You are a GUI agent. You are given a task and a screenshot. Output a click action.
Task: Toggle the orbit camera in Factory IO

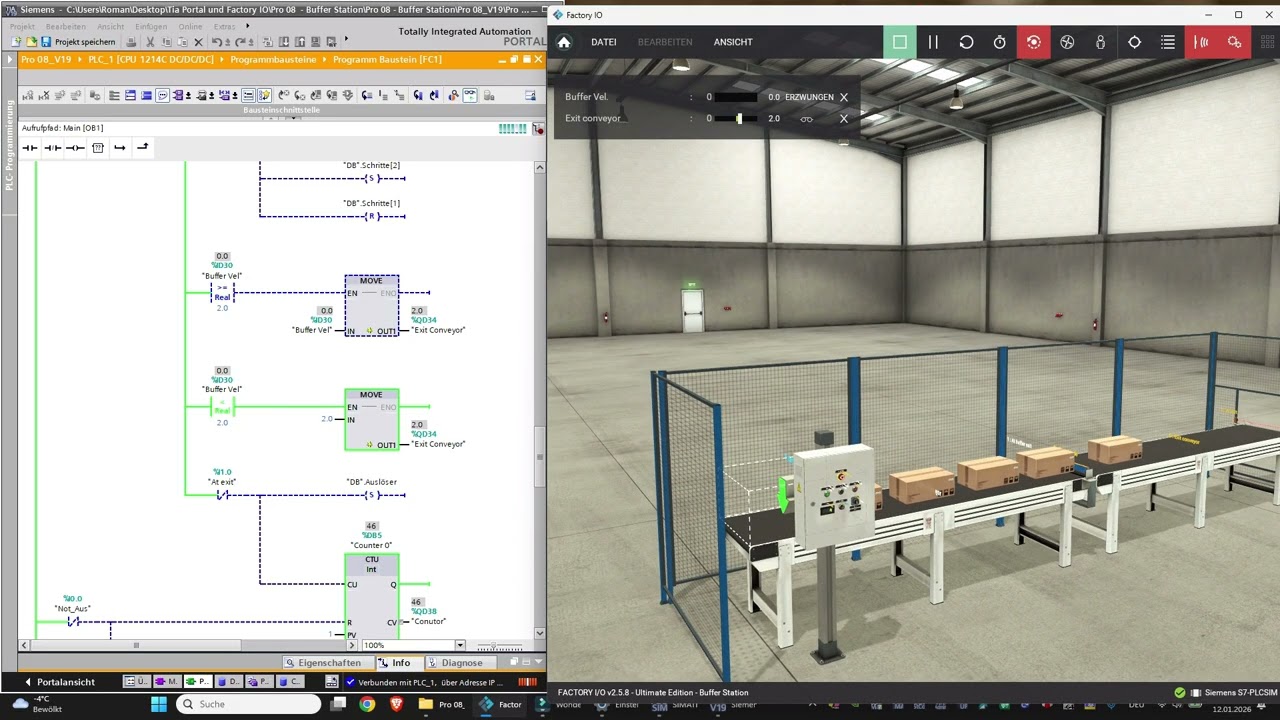pyautogui.click(x=1034, y=42)
